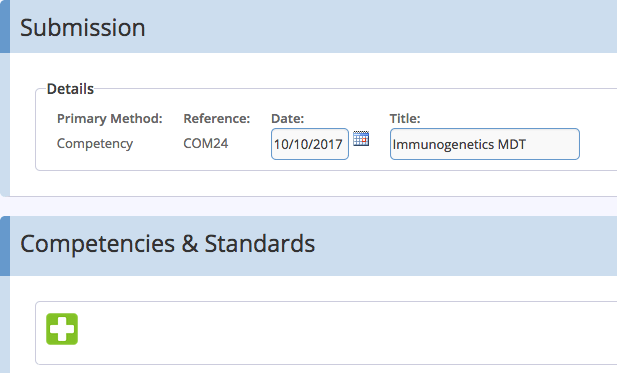Click the word MDT inside the Title field
617x373 pixels.
tap(512, 144)
